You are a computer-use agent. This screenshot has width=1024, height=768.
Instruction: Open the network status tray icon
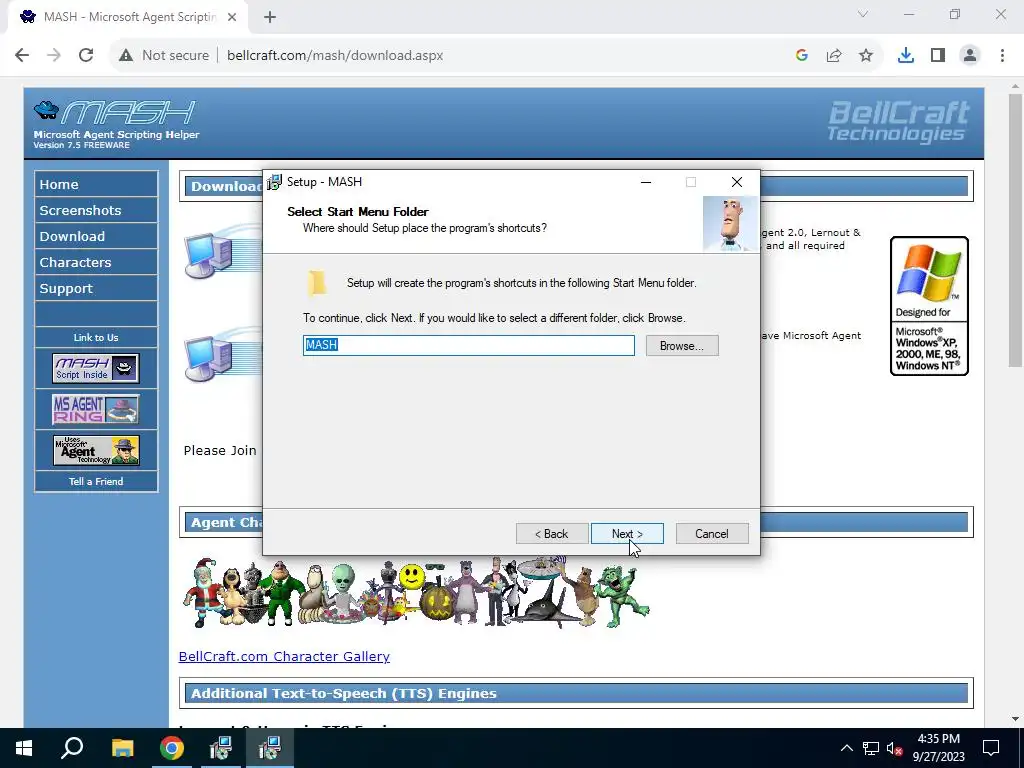pyautogui.click(x=871, y=748)
